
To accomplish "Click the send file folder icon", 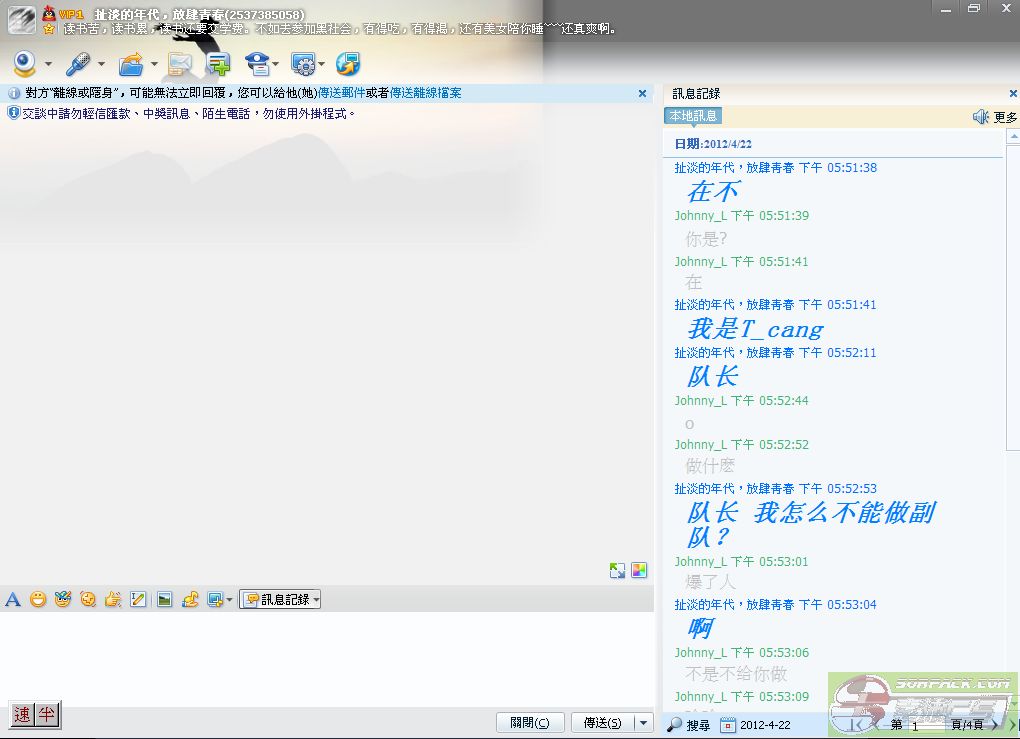I will [131, 64].
